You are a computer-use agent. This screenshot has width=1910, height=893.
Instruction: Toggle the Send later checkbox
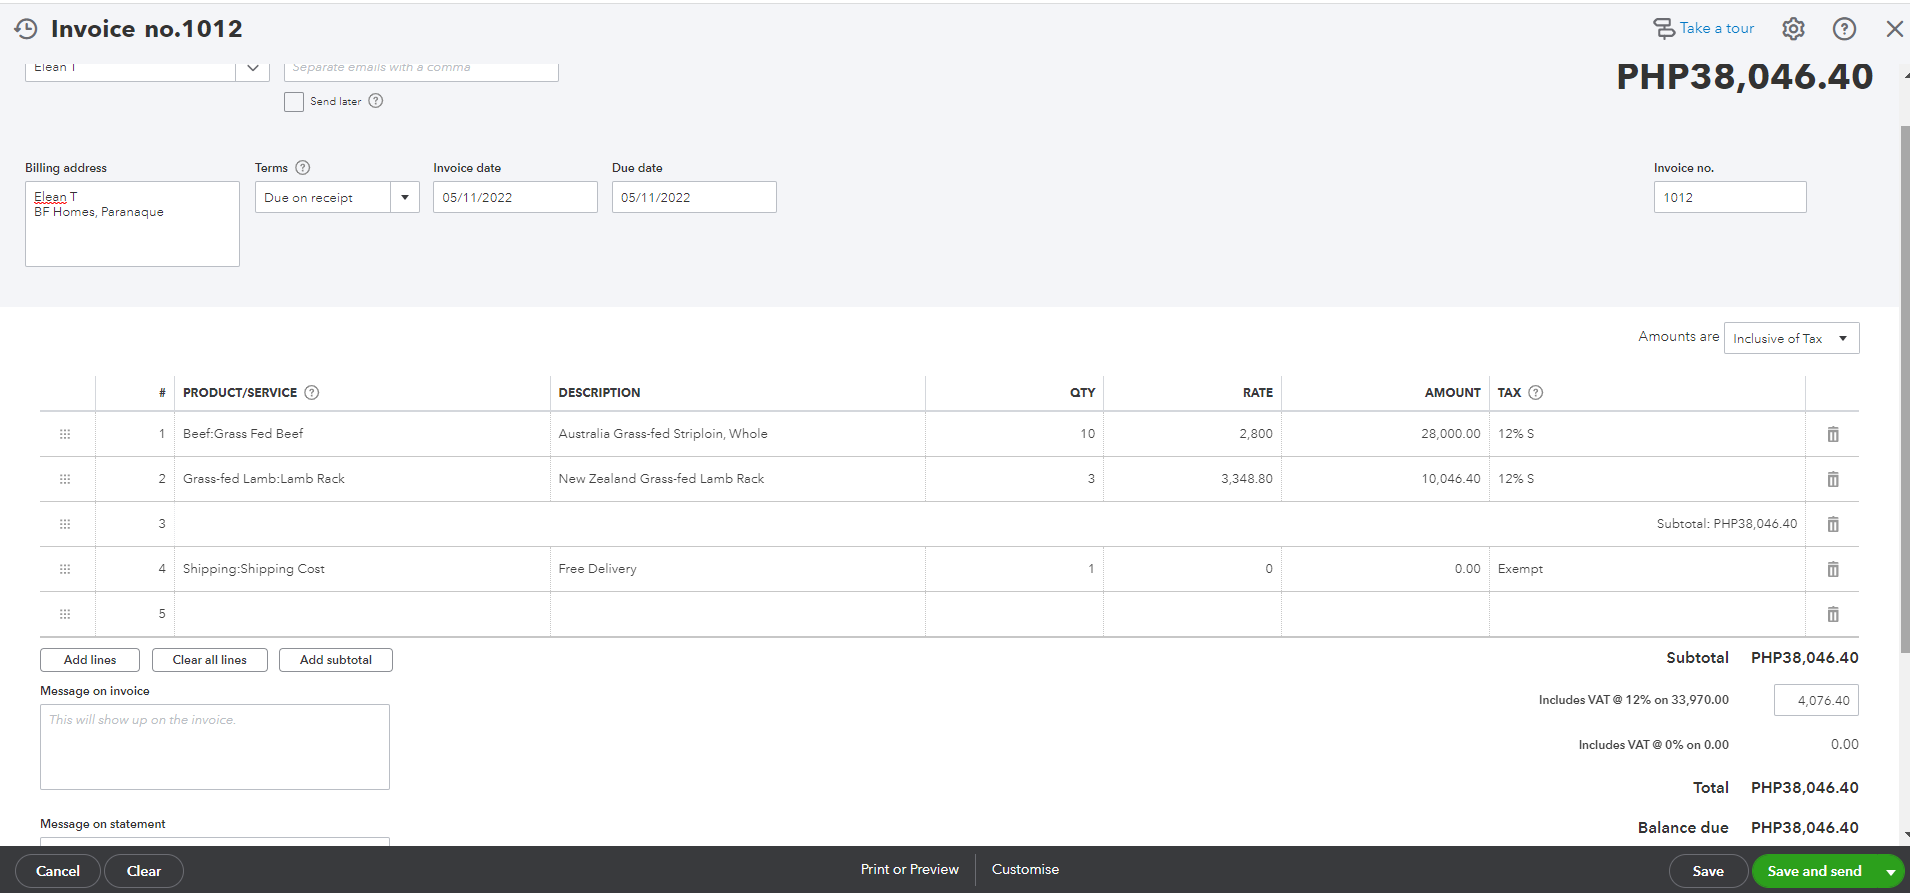pyautogui.click(x=294, y=102)
